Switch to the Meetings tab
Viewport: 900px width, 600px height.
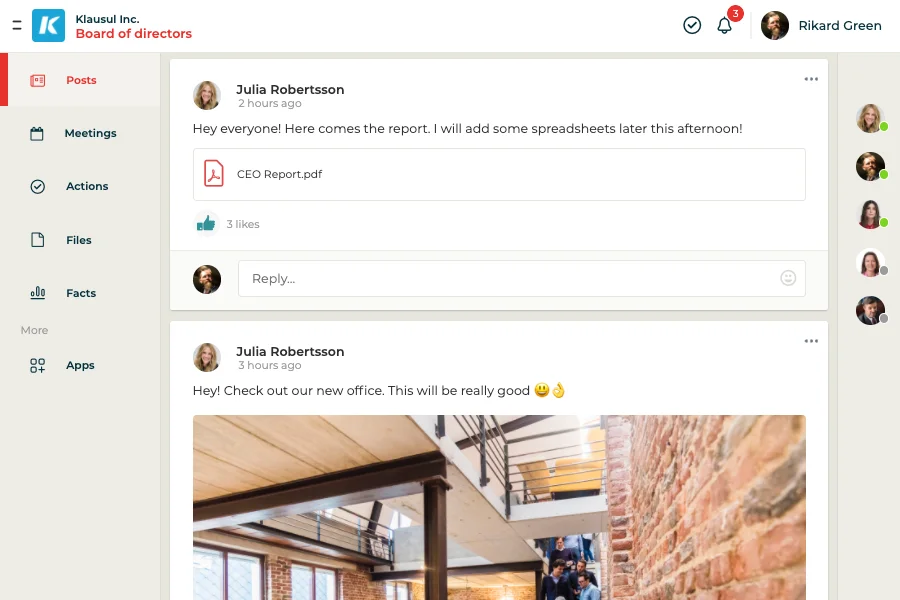[90, 133]
